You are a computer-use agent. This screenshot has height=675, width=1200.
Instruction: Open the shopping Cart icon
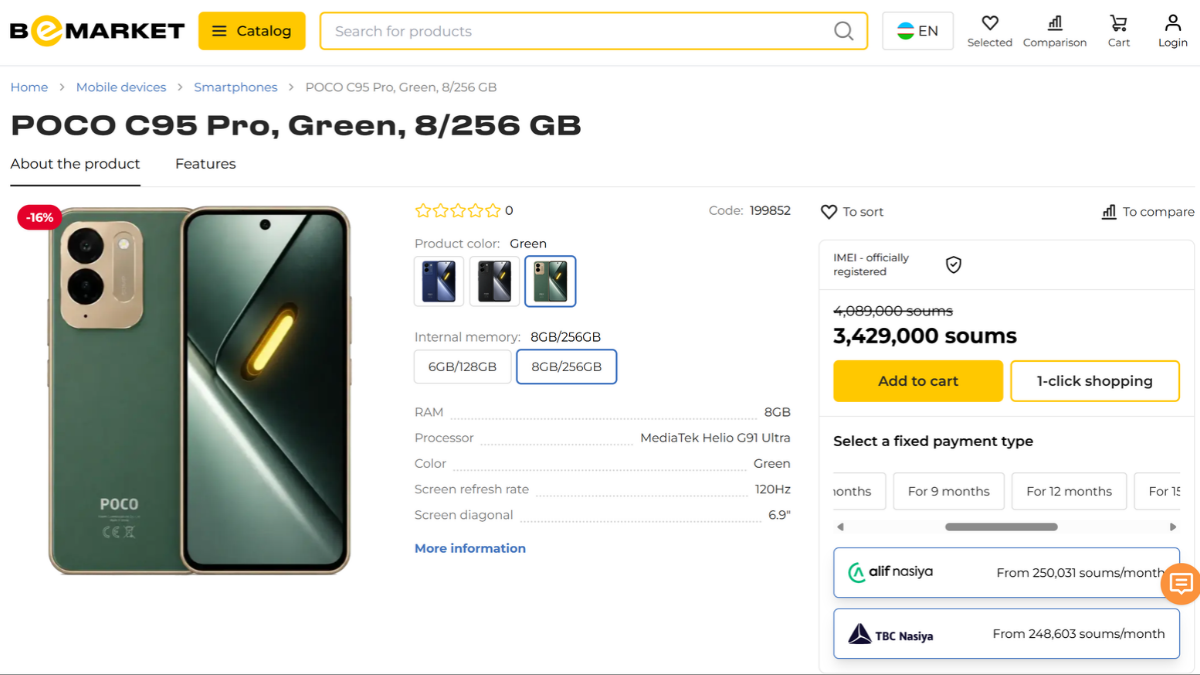(1118, 23)
